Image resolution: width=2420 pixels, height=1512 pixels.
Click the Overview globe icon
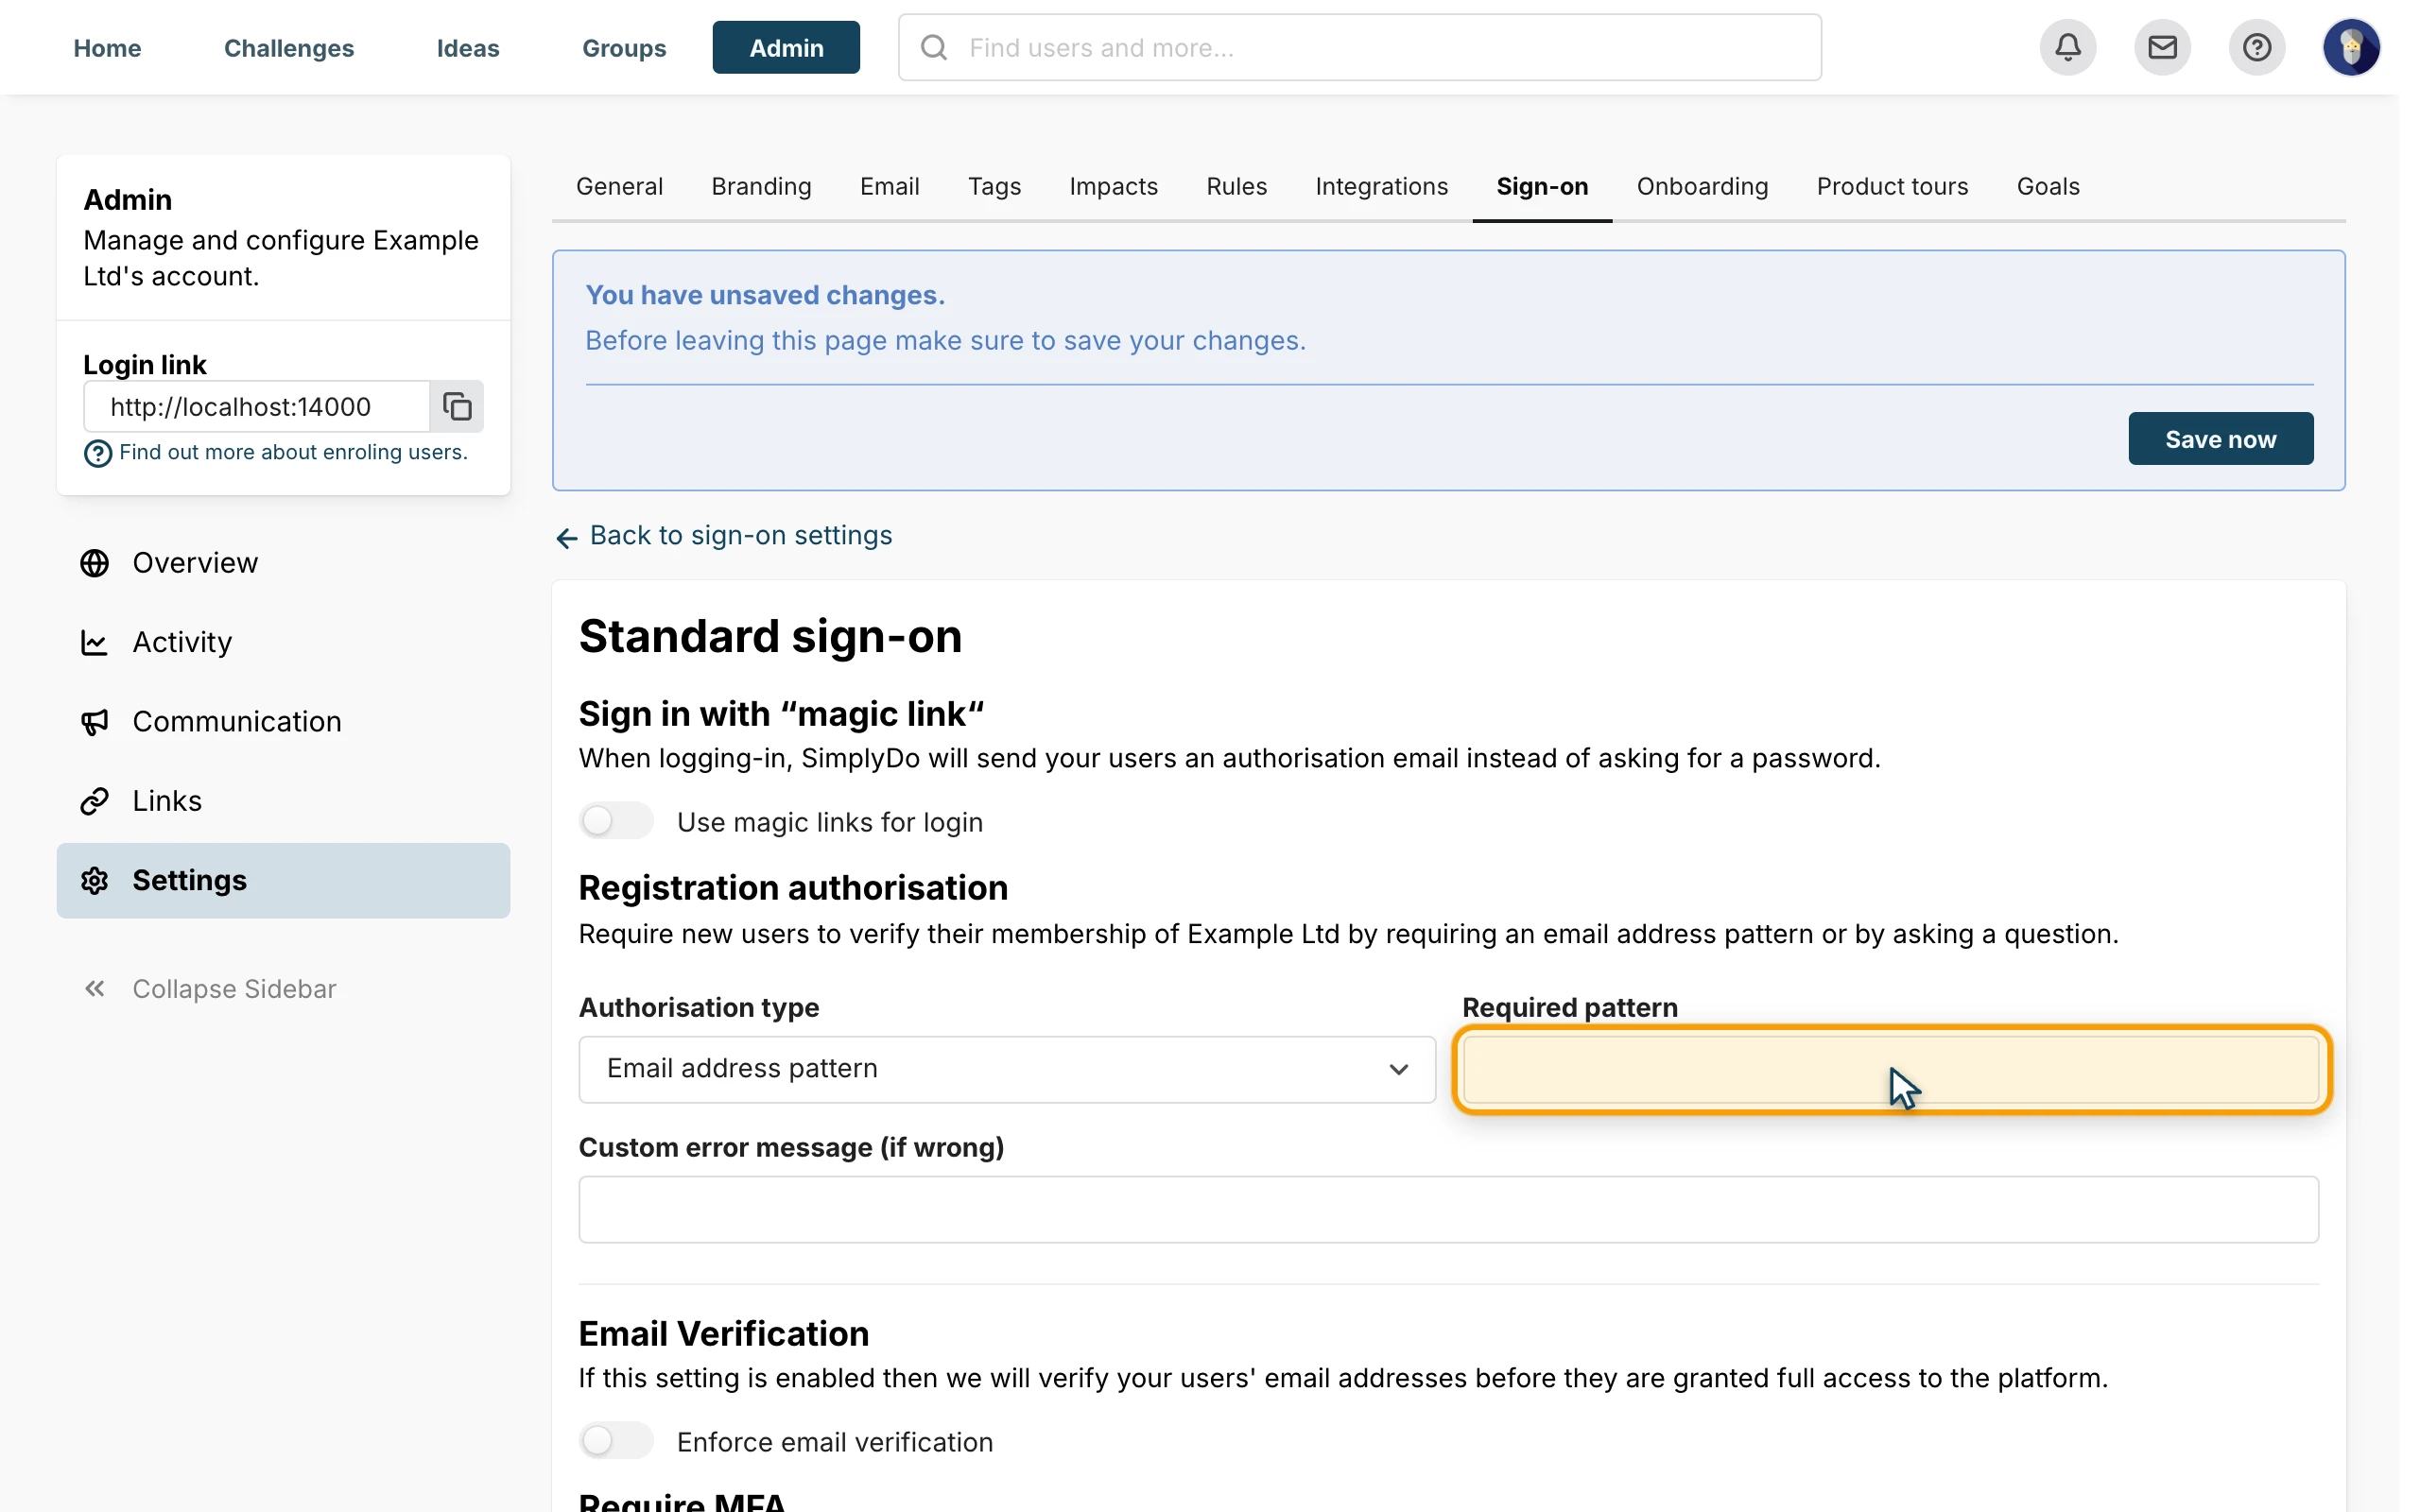(x=95, y=563)
